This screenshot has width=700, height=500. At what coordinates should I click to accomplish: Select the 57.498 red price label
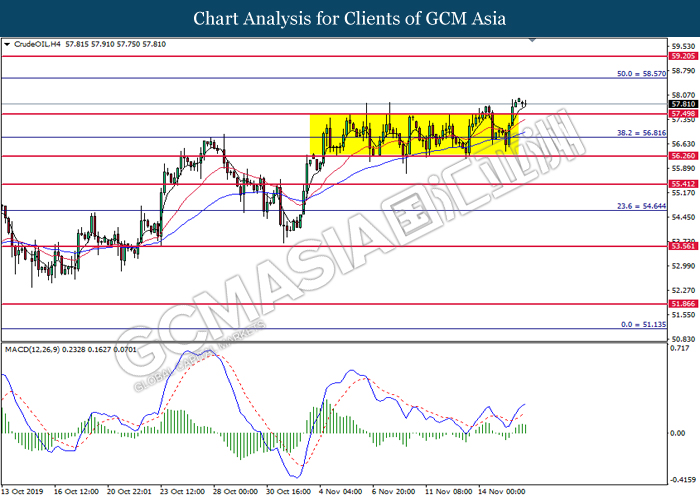coord(683,114)
